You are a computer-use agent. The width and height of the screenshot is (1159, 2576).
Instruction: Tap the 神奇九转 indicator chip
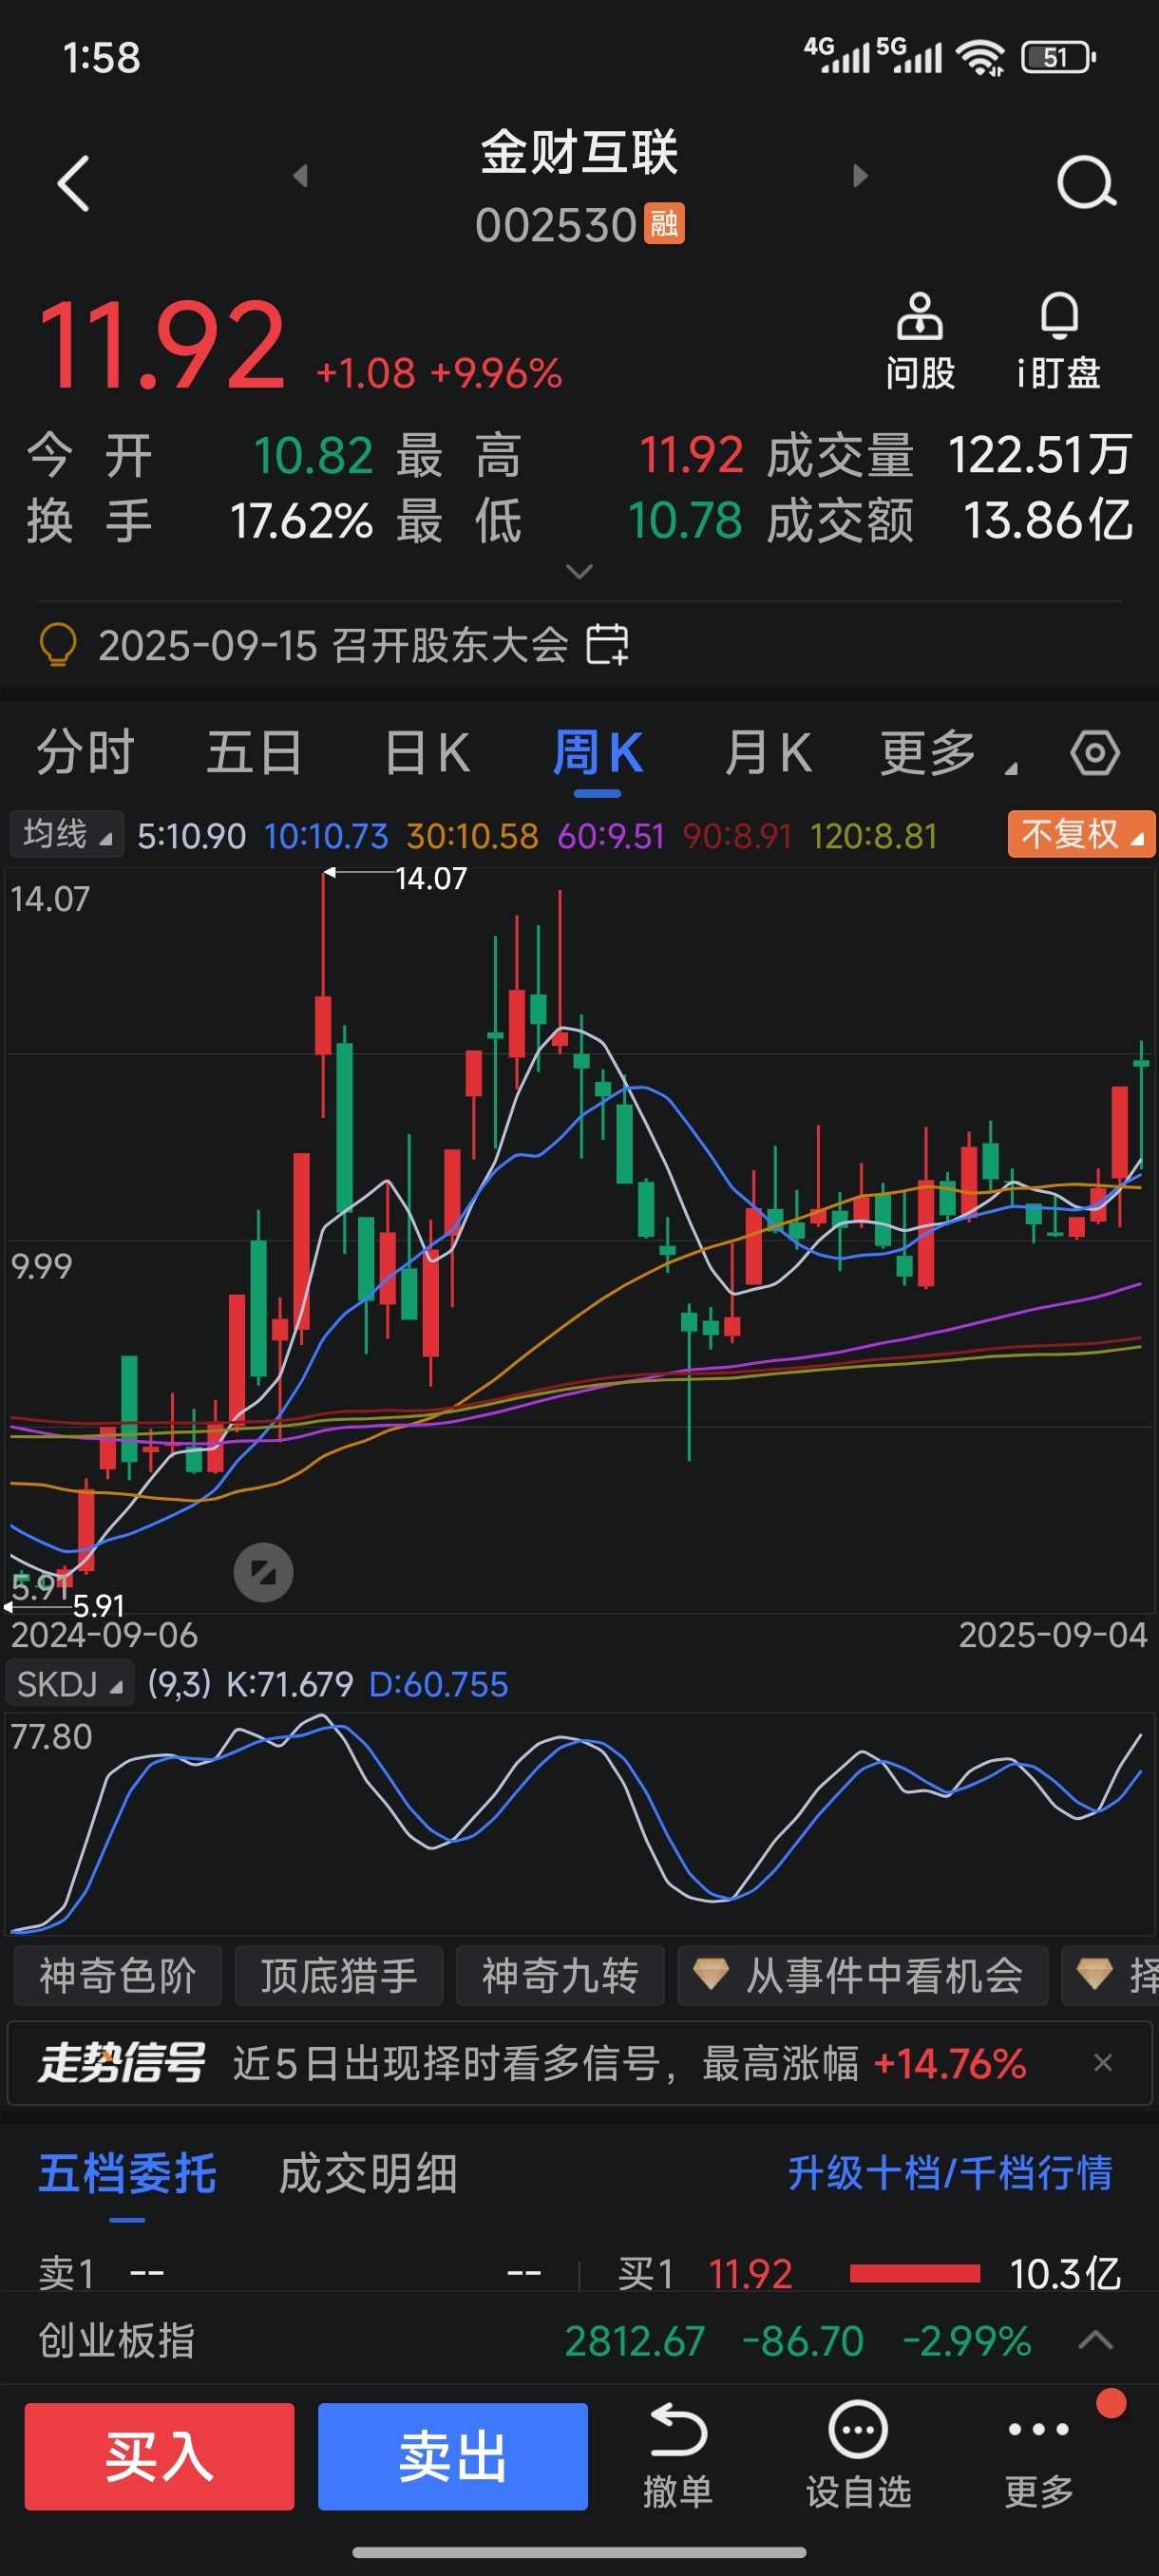click(560, 1975)
